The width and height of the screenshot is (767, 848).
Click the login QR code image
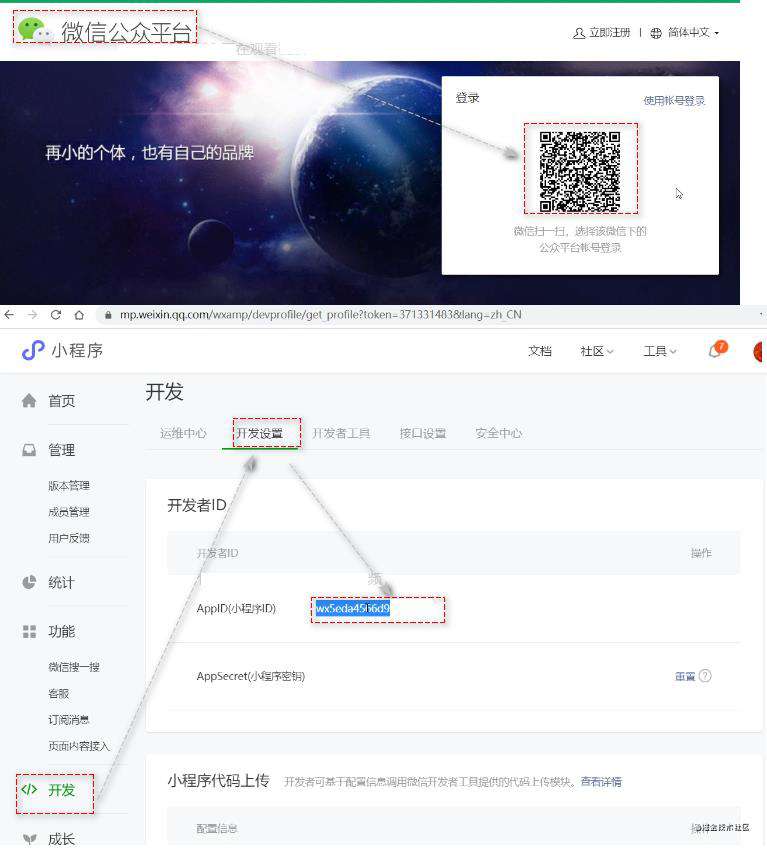(580, 171)
